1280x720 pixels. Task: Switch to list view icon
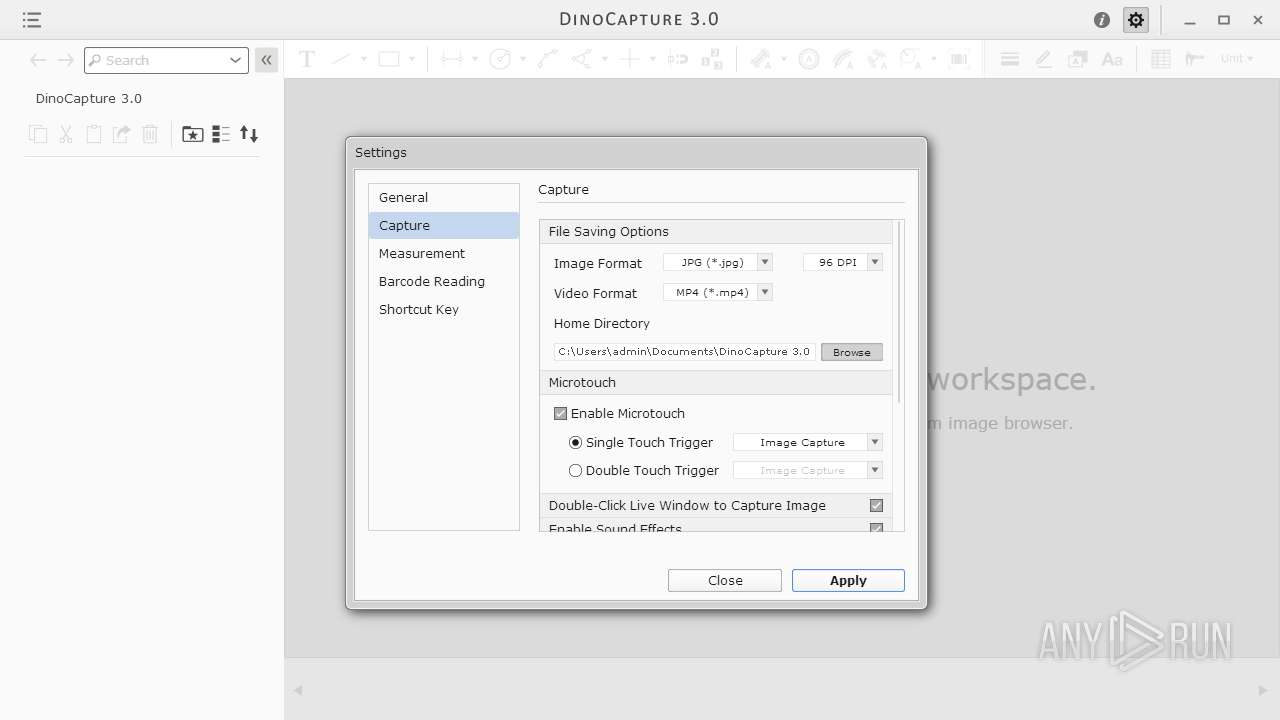click(x=221, y=134)
